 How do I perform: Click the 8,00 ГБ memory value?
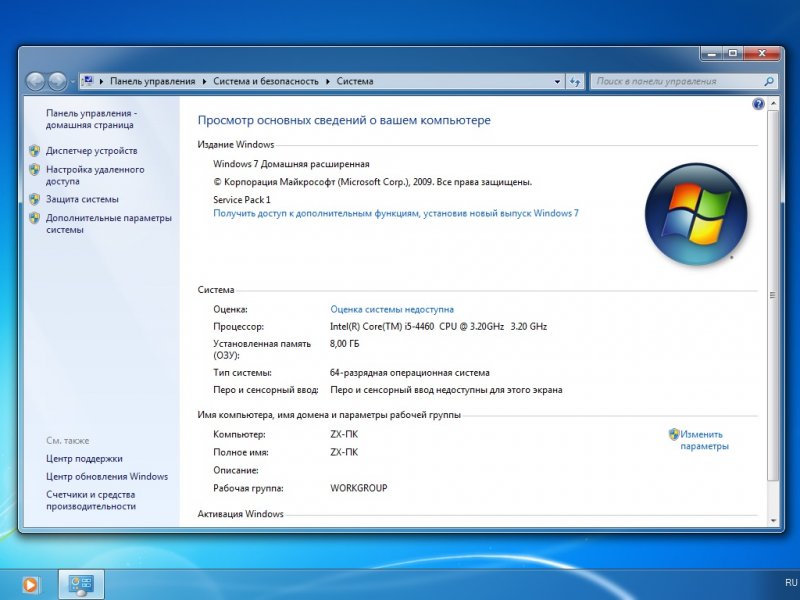click(x=344, y=344)
